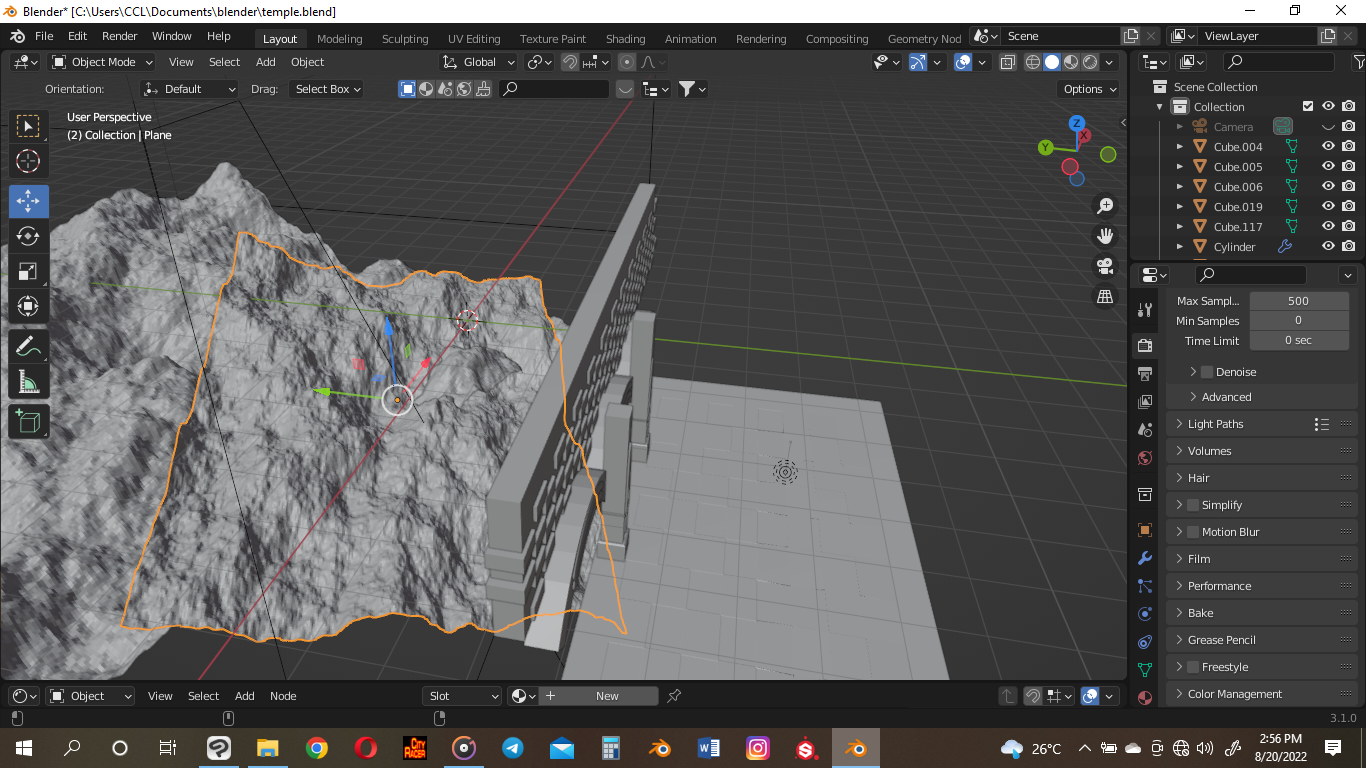Open the View Layer properties tab

pyautogui.click(x=1145, y=401)
